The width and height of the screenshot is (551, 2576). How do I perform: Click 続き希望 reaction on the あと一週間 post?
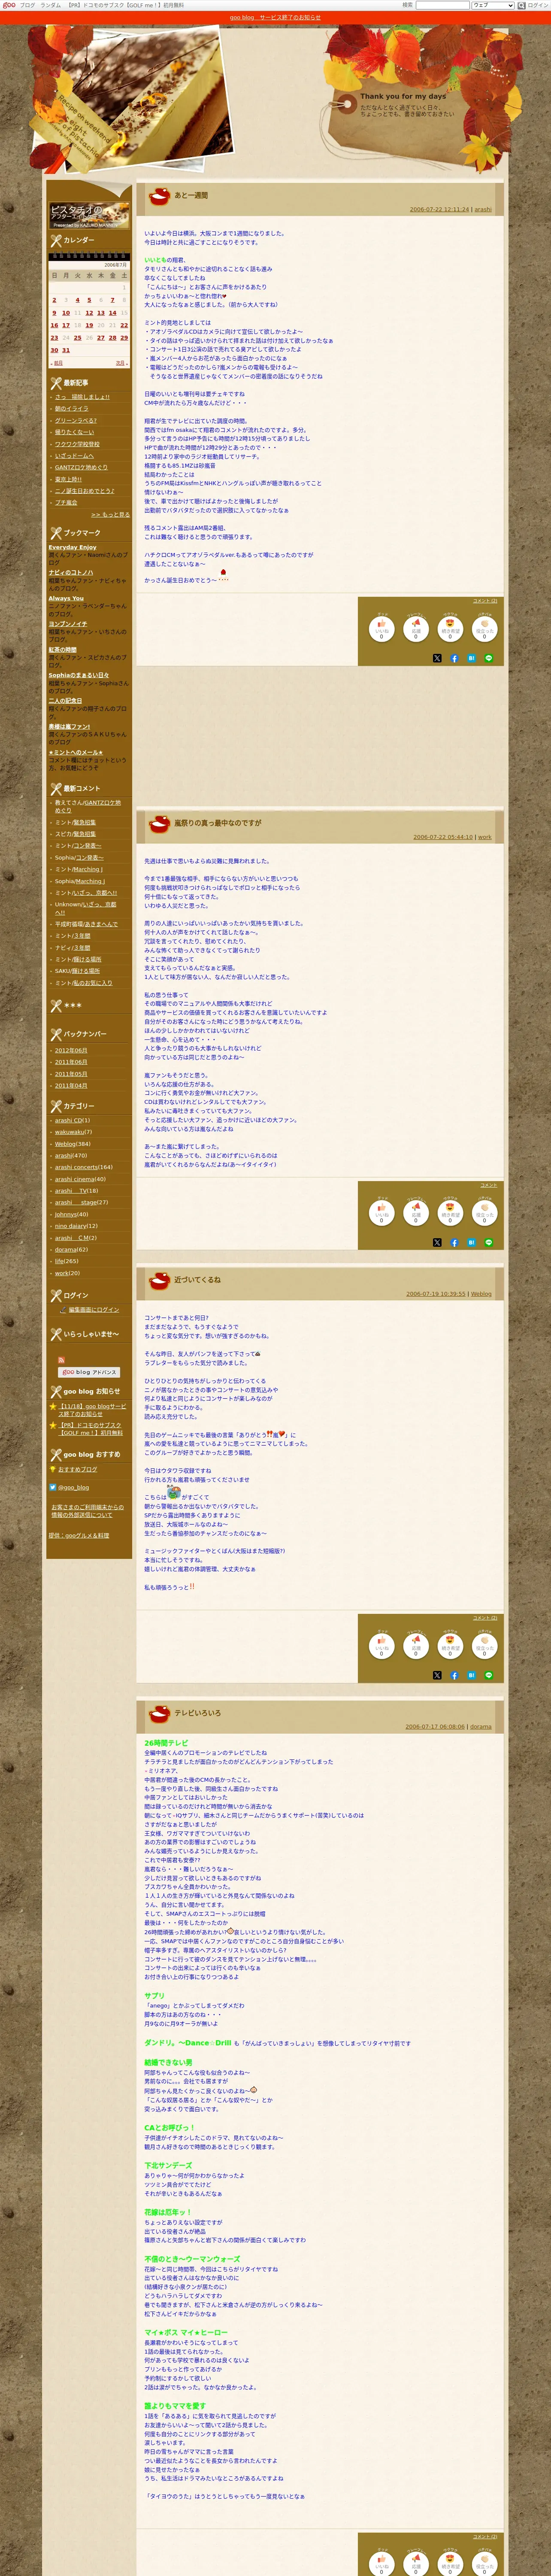pyautogui.click(x=450, y=628)
